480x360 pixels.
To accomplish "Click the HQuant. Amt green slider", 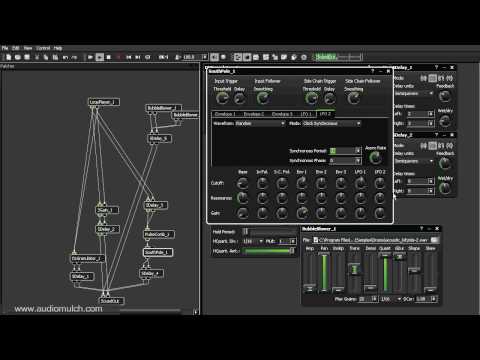I will (x=269, y=251).
